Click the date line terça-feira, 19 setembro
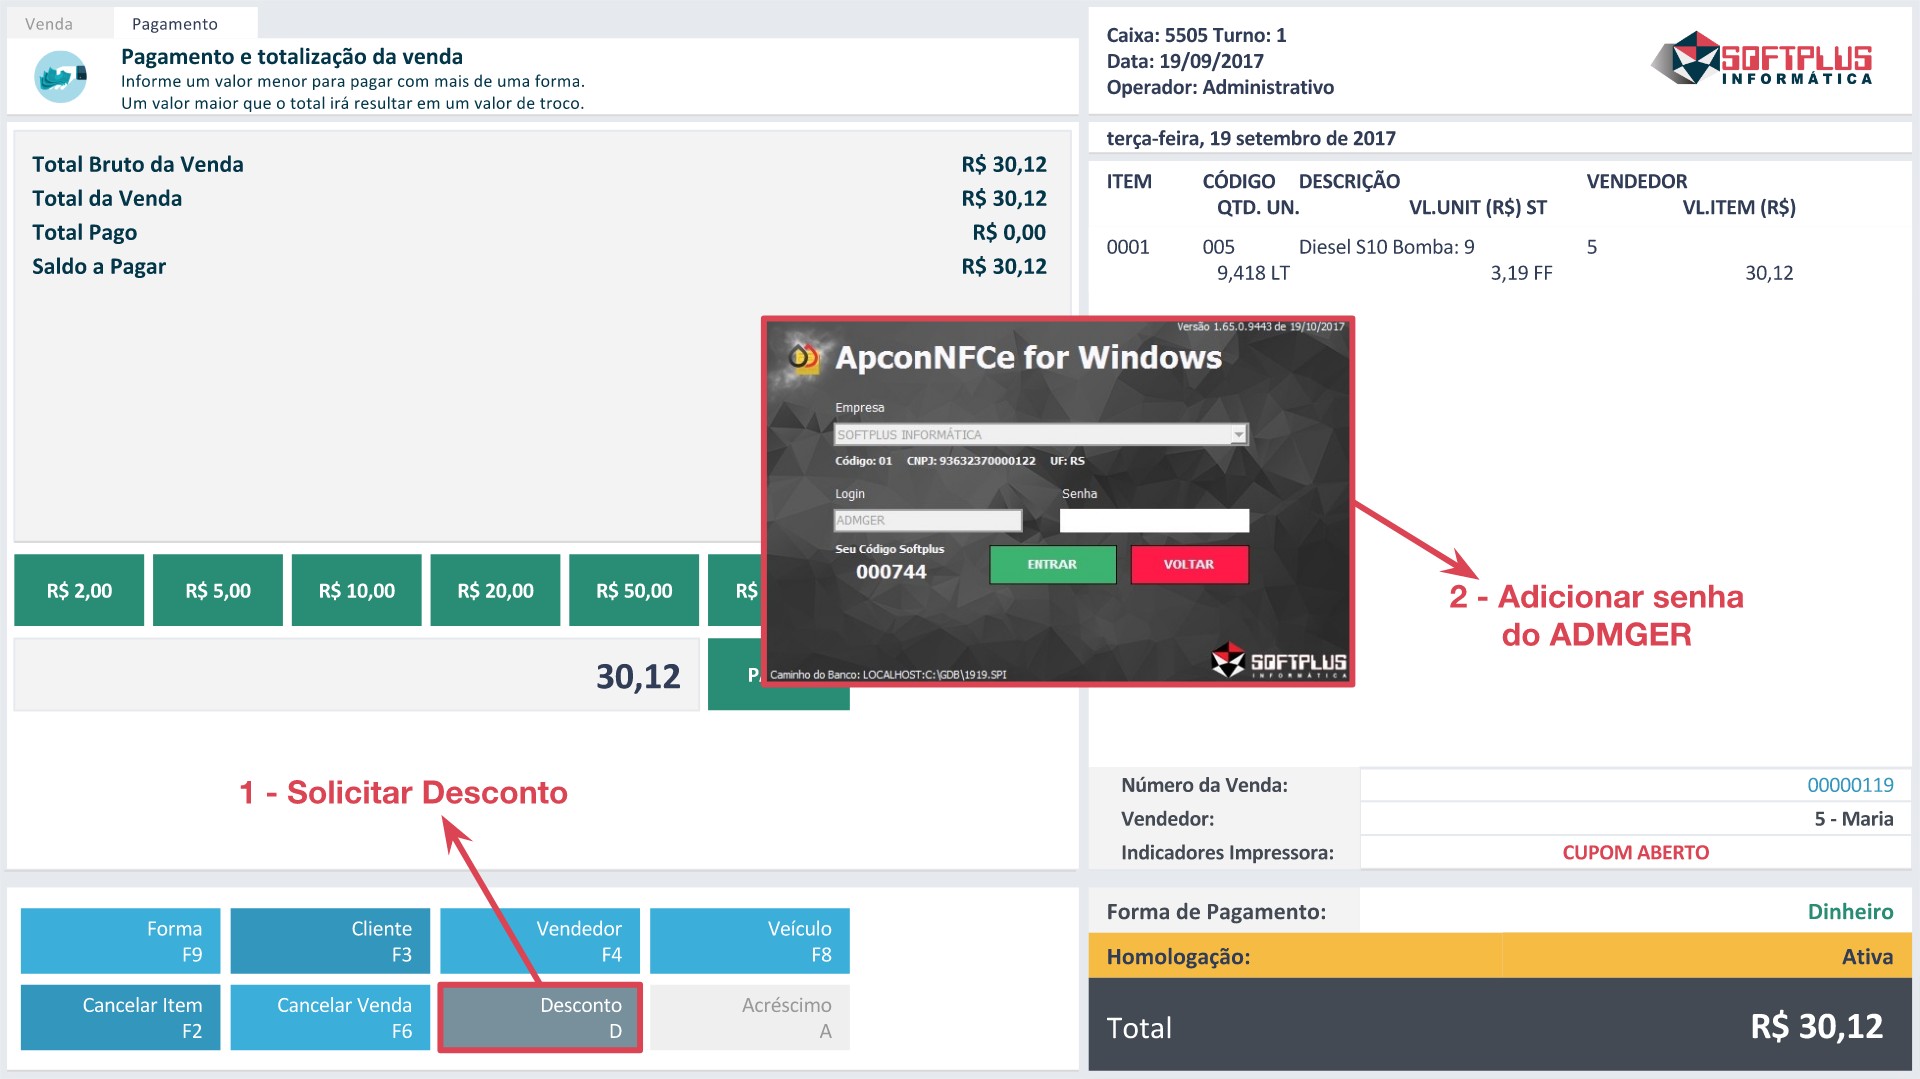The image size is (1920, 1079). click(x=1251, y=138)
